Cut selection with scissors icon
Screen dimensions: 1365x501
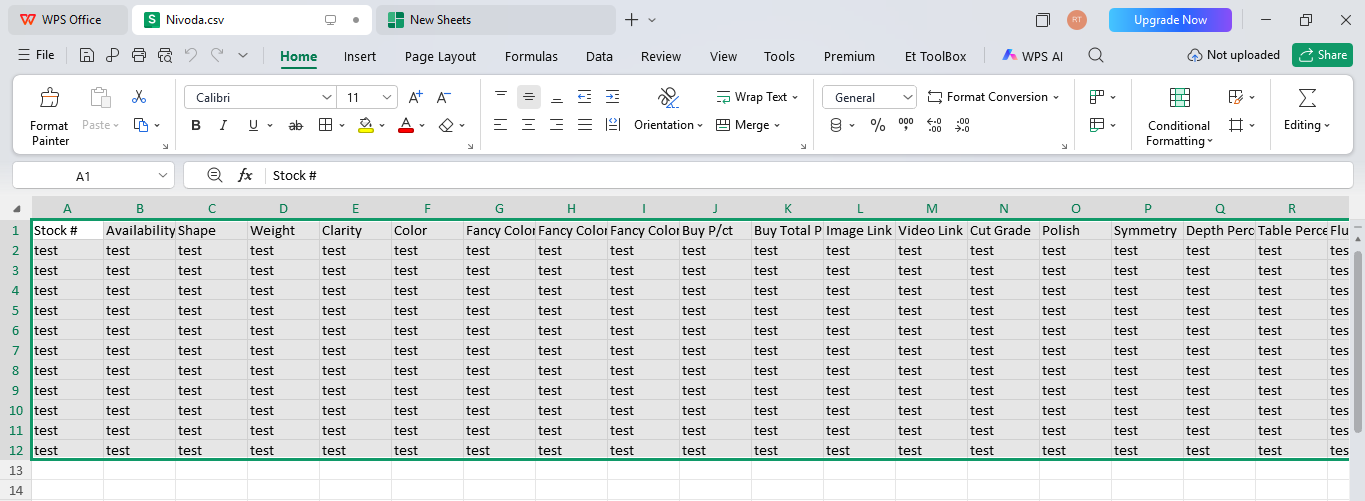click(139, 97)
